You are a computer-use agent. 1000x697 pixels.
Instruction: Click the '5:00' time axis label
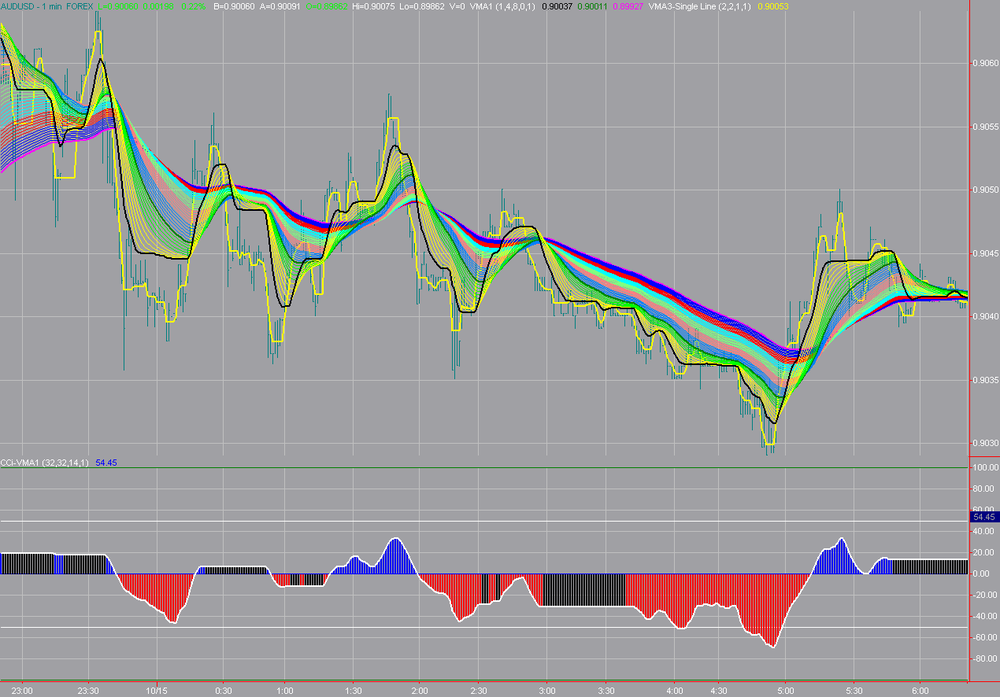click(x=786, y=691)
